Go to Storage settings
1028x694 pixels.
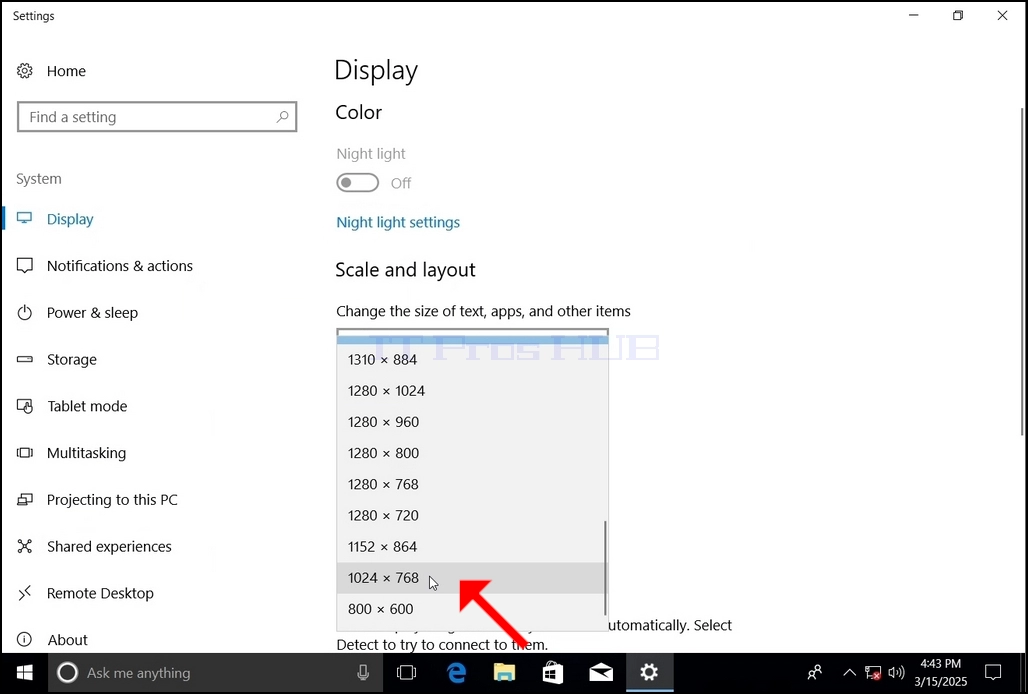(x=71, y=359)
